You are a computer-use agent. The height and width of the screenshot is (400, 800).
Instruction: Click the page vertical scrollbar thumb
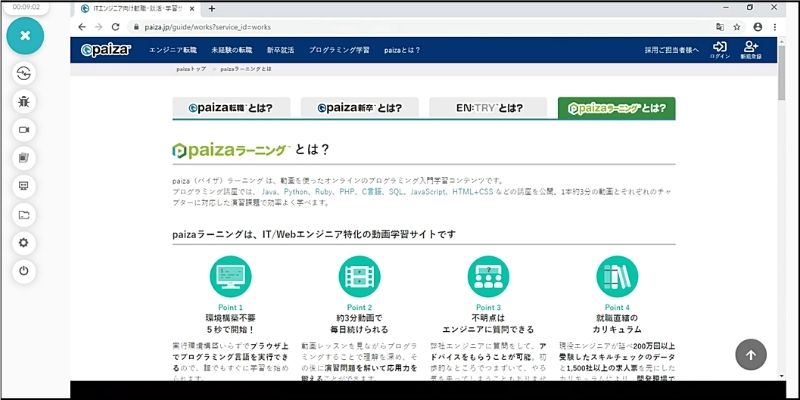782,74
